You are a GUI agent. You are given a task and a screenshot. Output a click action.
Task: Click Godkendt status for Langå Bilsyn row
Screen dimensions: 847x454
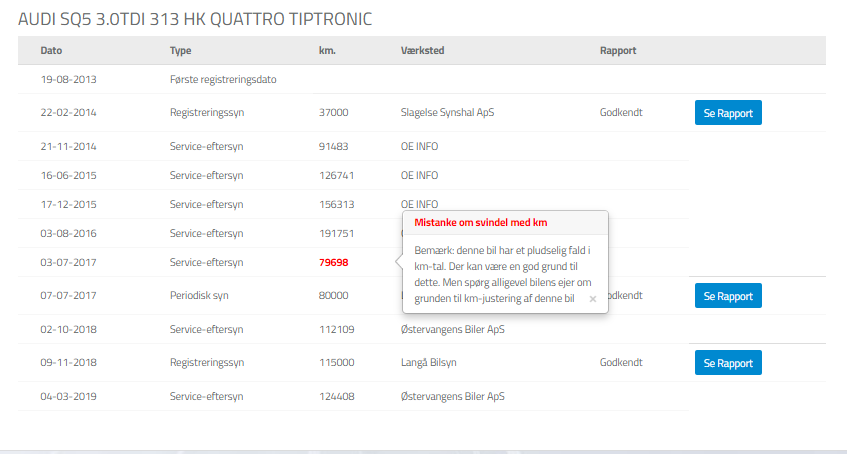[x=621, y=362]
